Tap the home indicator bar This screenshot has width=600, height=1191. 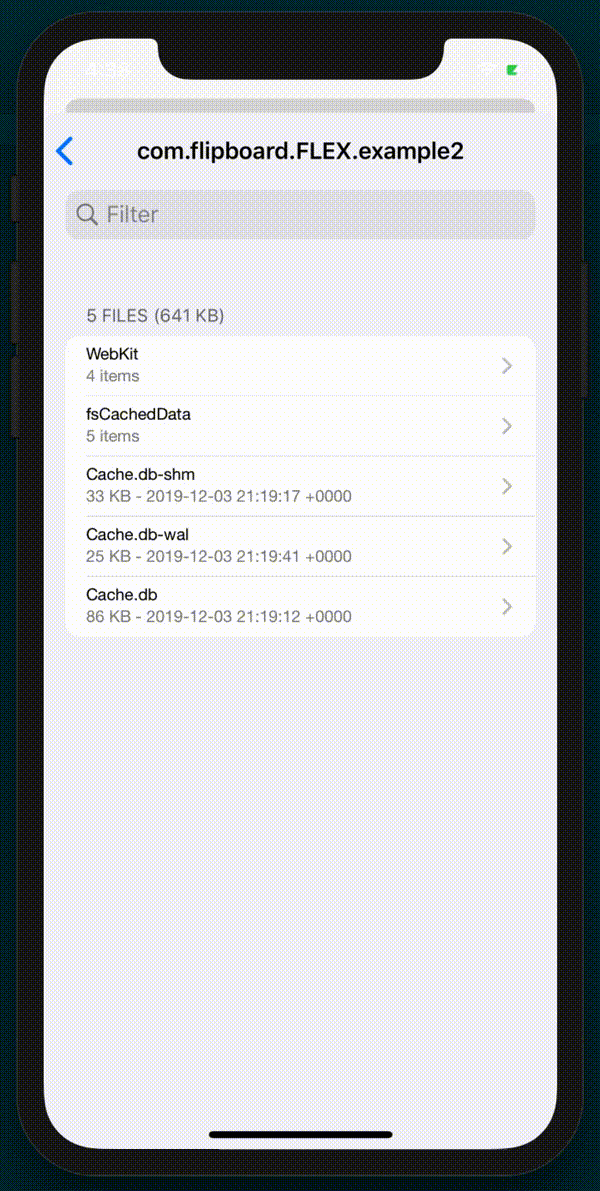pyautogui.click(x=300, y=1135)
